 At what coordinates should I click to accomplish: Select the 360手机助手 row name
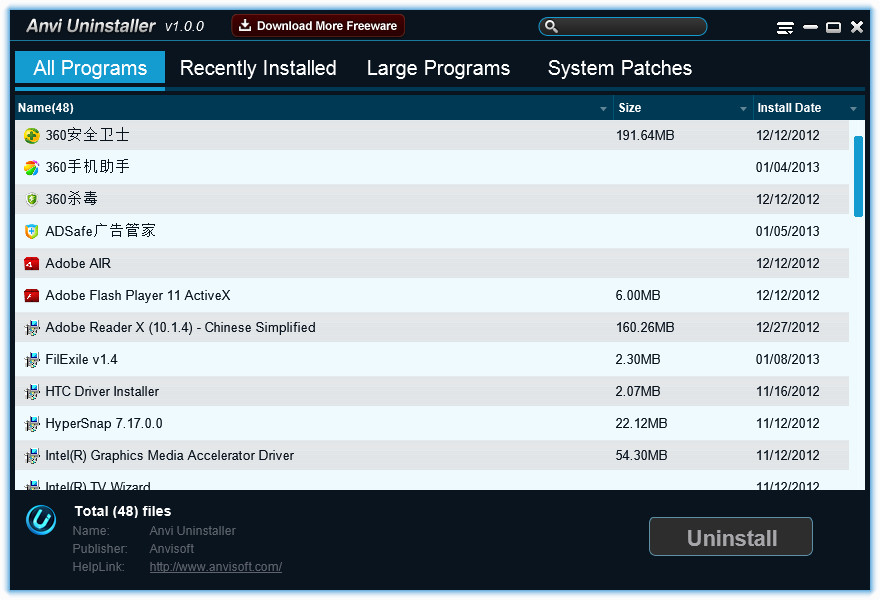pos(88,167)
